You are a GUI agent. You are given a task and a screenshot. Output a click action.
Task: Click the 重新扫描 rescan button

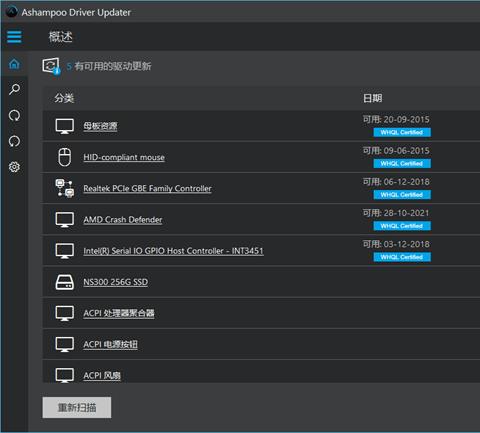(77, 407)
